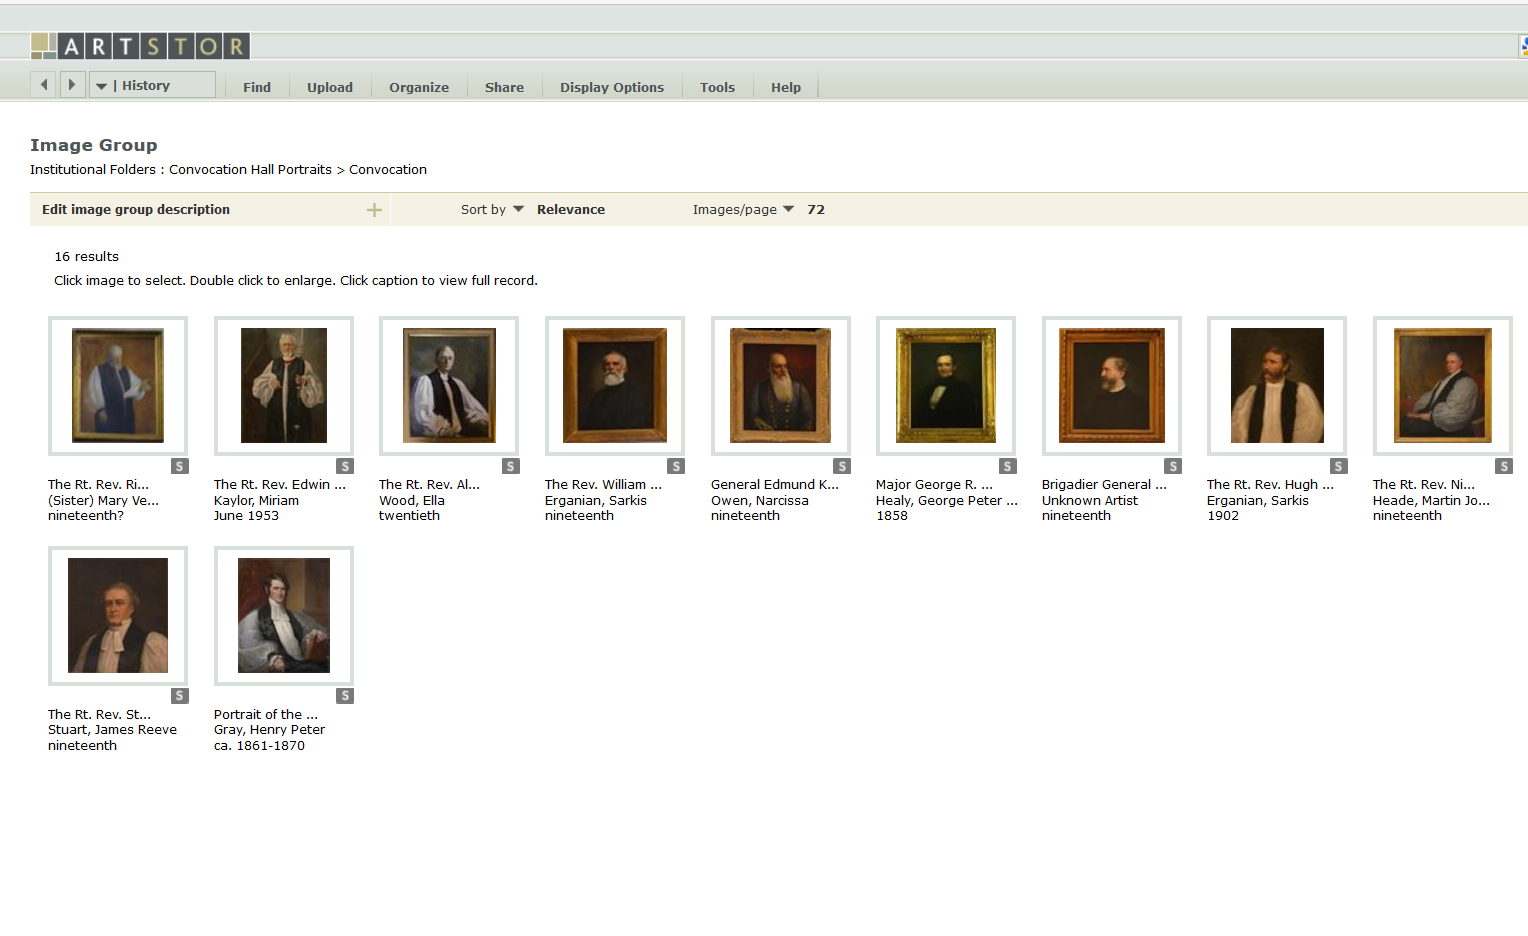Click Convocation Hall Portraits breadcrumb
Viewport: 1528px width, 936px height.
coord(250,169)
